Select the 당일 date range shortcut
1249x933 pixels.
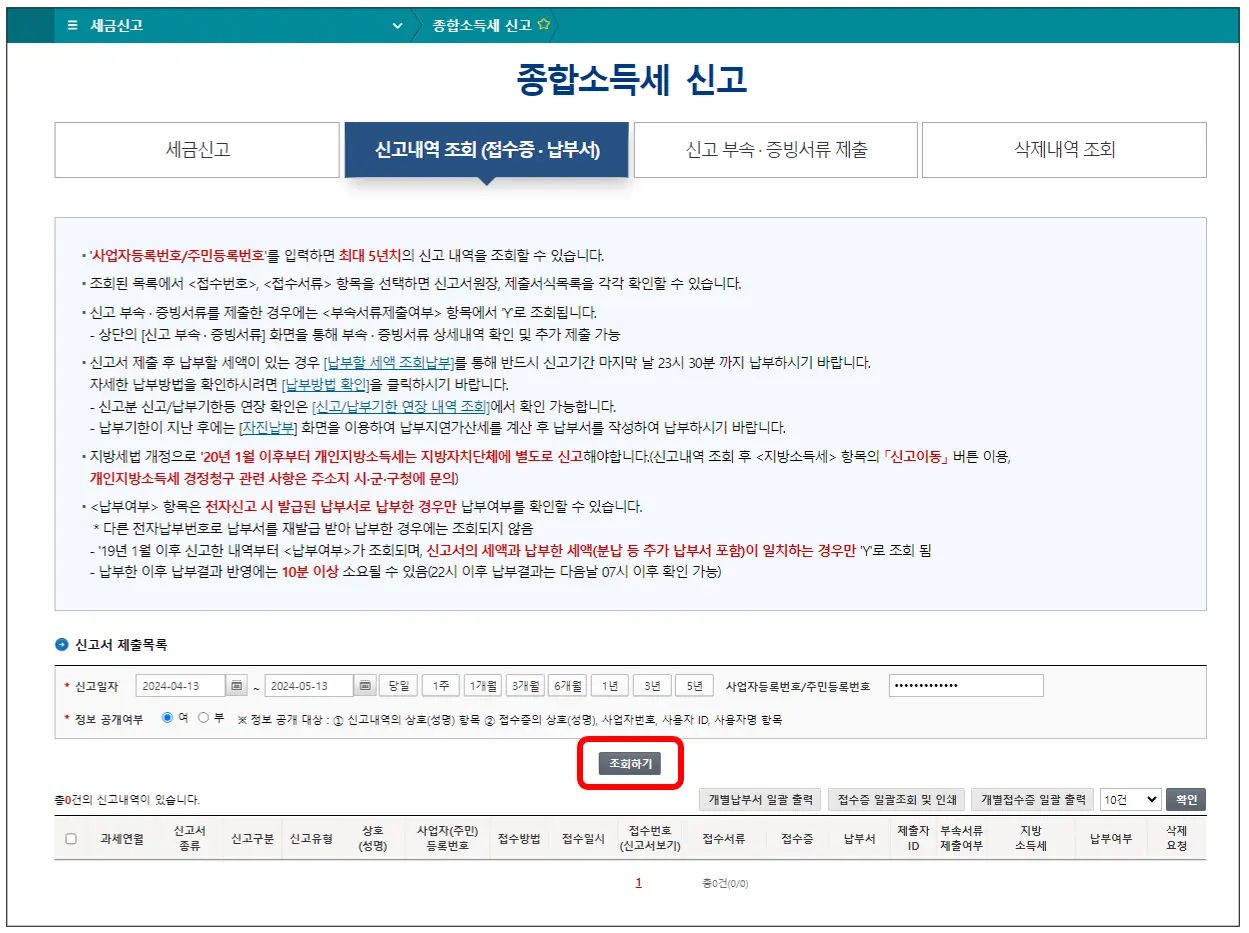click(x=399, y=686)
